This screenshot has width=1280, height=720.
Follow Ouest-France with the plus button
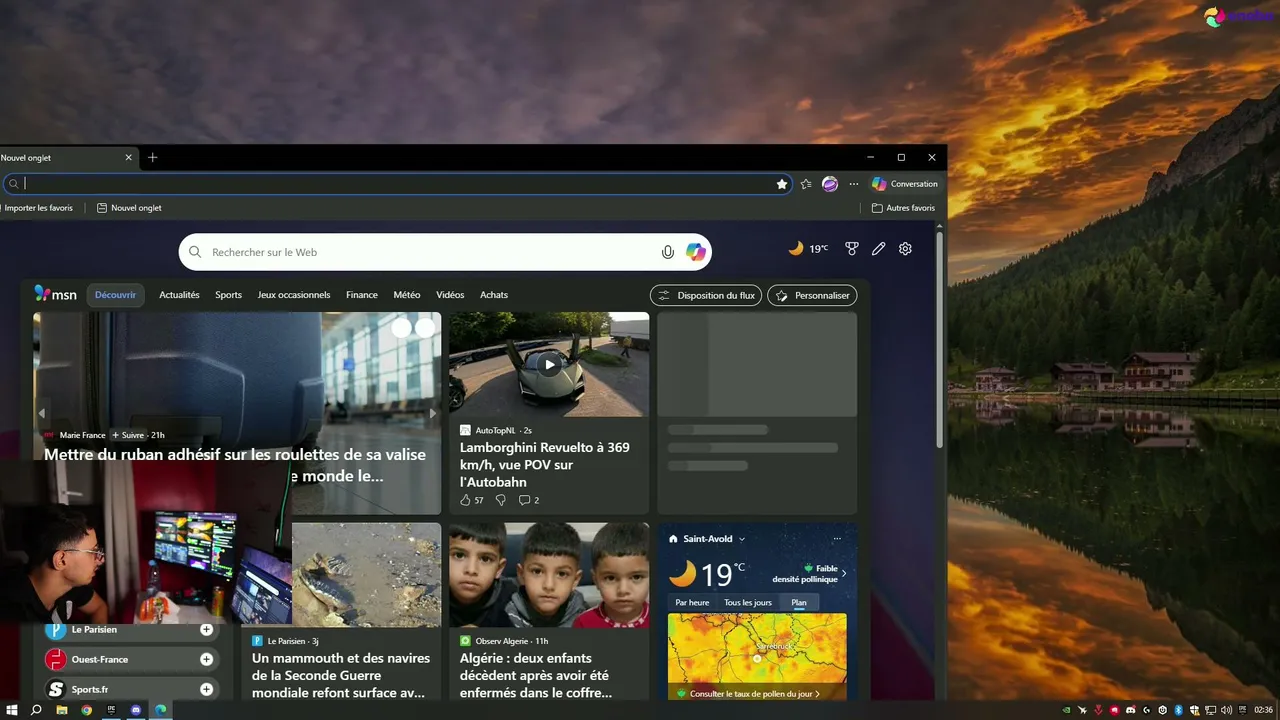point(206,659)
